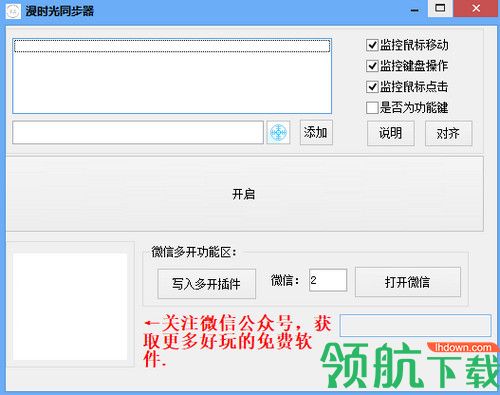Click 打开微信 button

click(408, 282)
